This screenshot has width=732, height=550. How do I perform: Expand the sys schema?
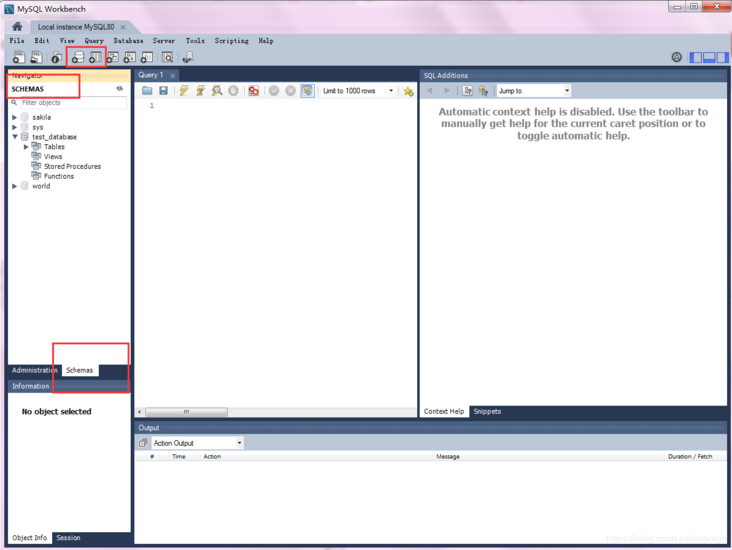pyautogui.click(x=14, y=127)
